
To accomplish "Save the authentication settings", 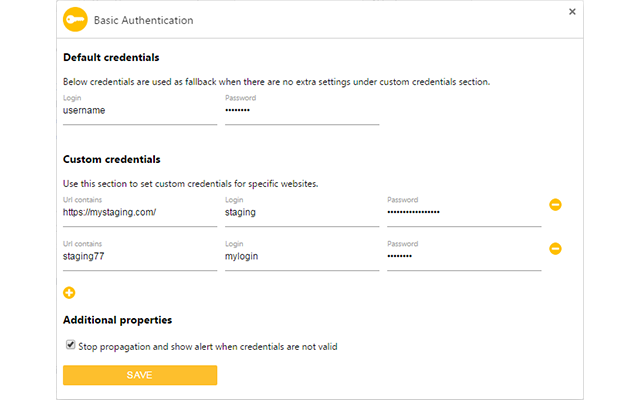I will coord(140,375).
